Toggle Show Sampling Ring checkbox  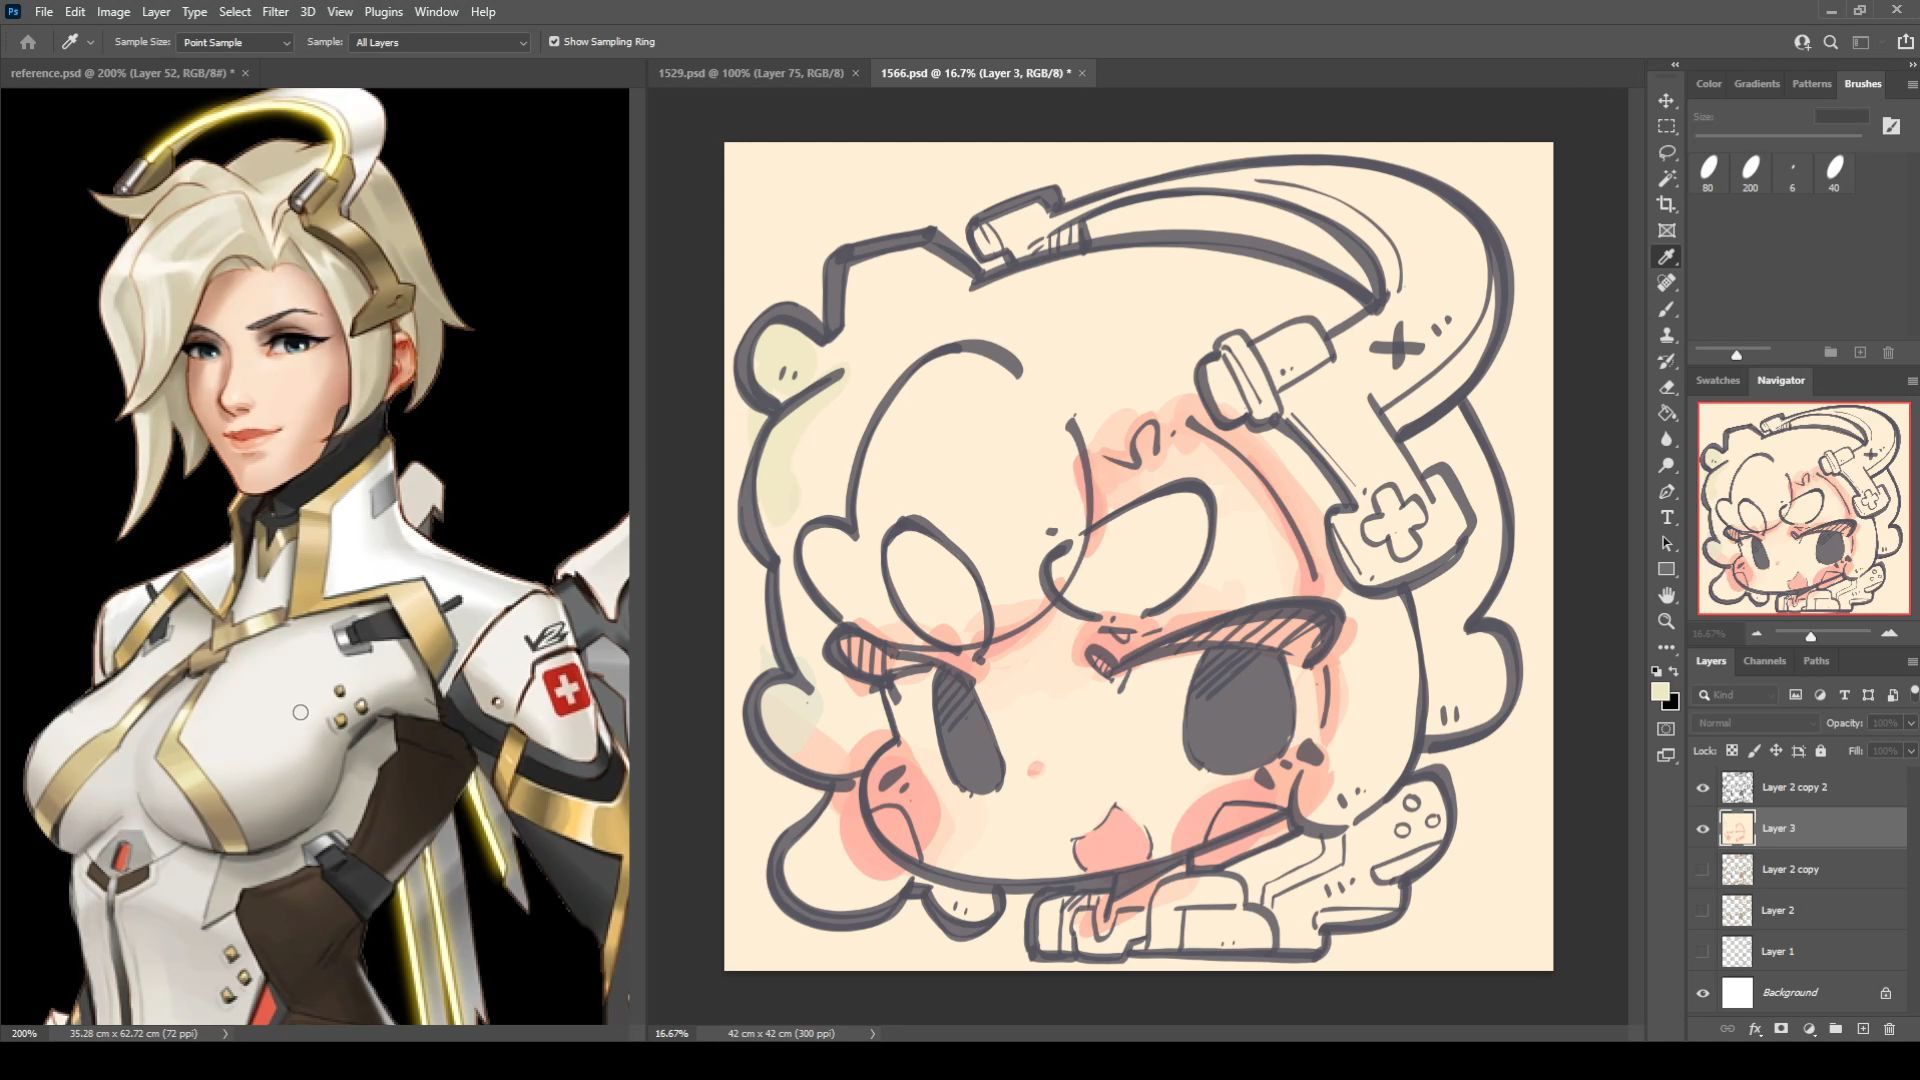[x=554, y=42]
